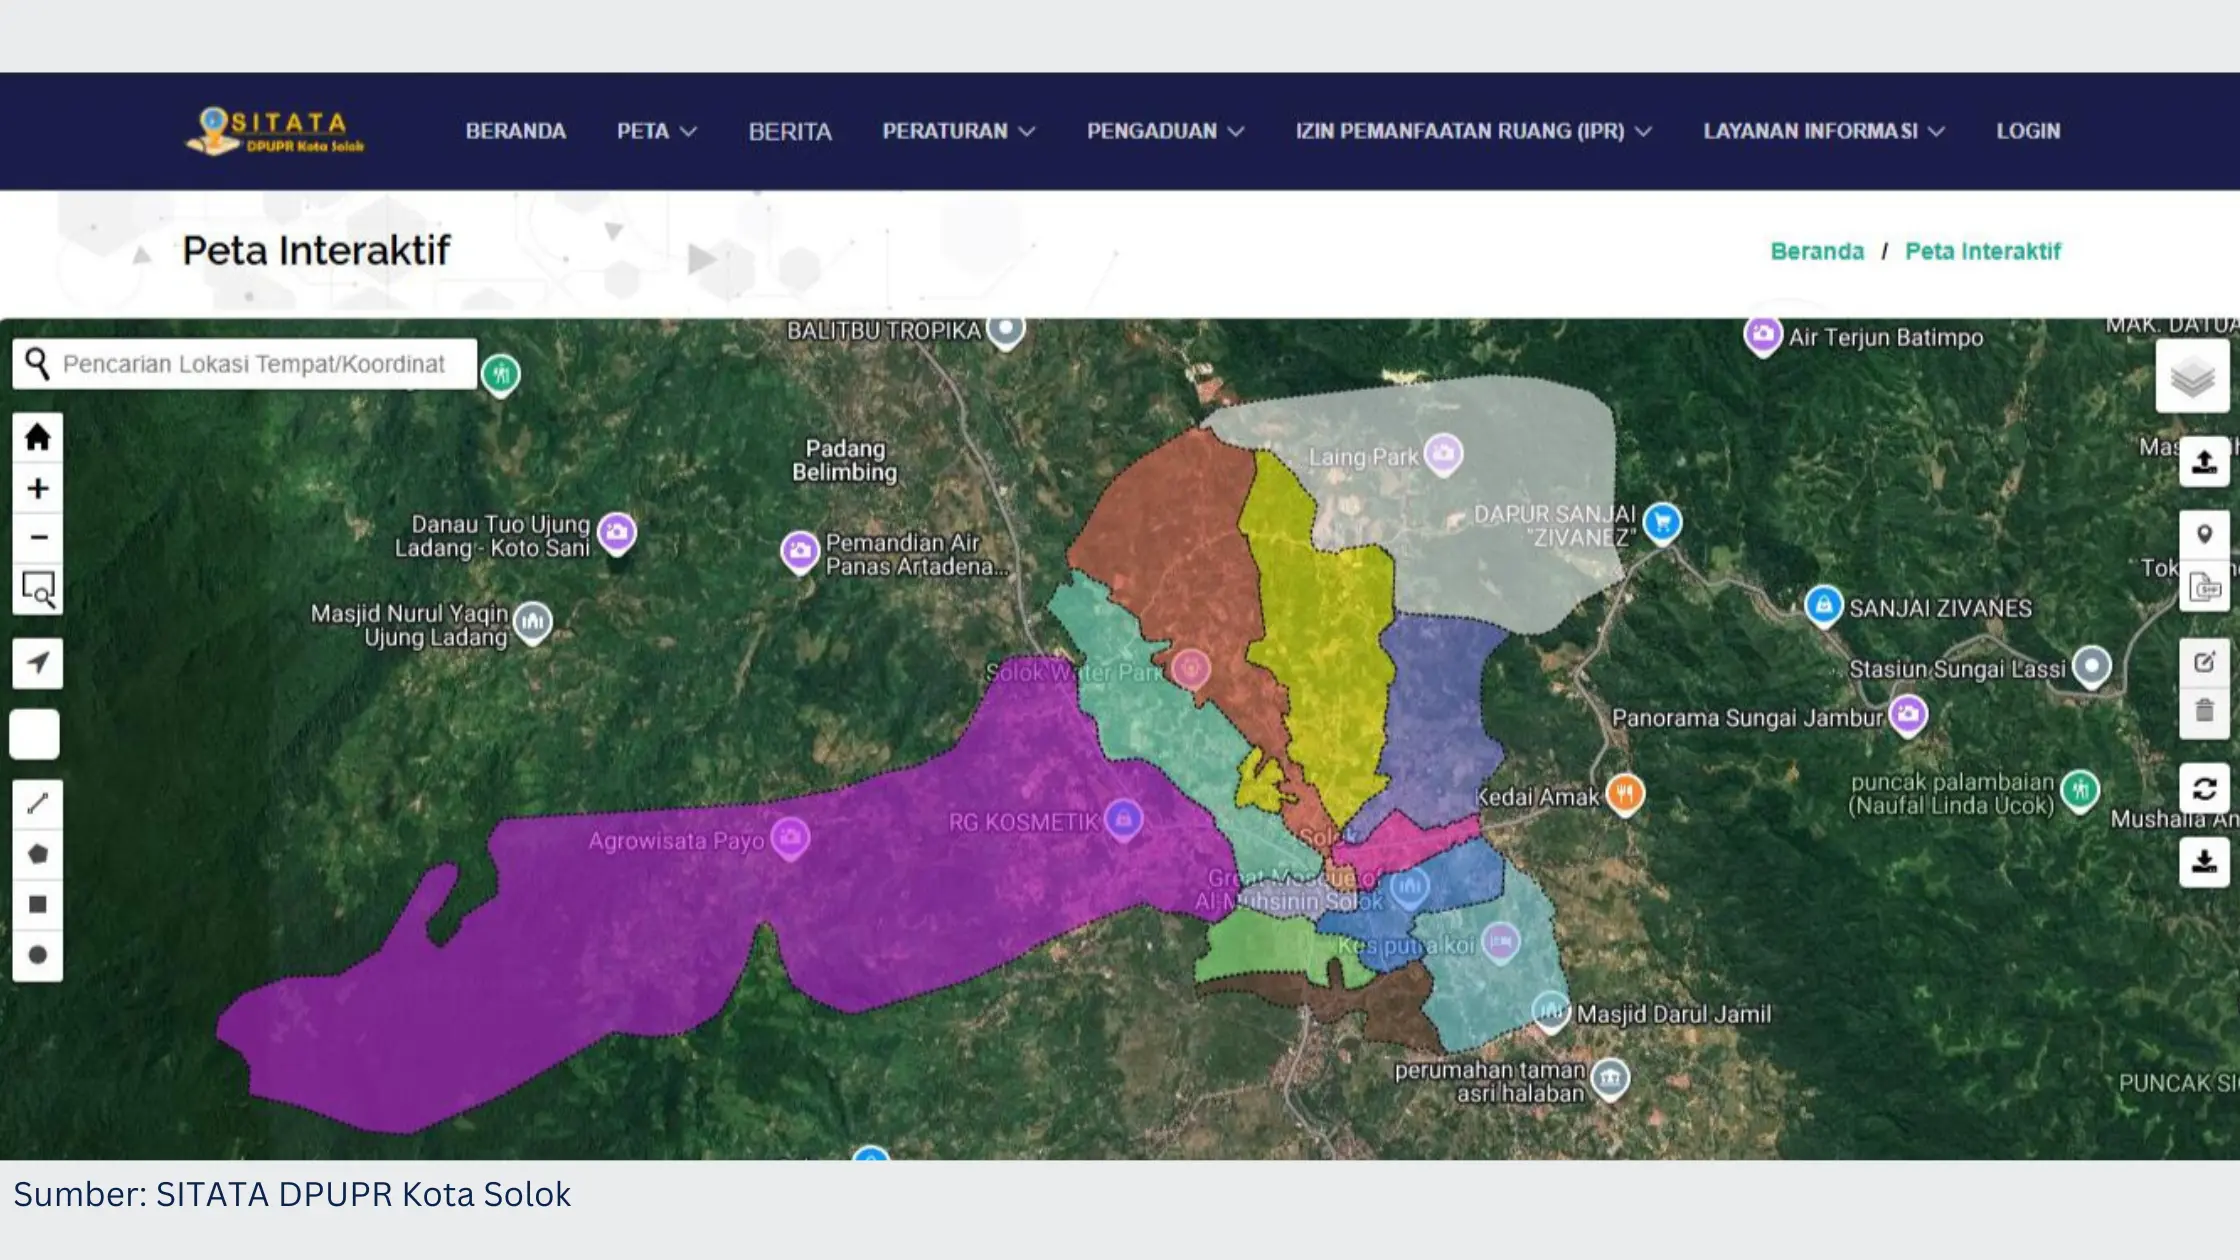This screenshot has width=2240, height=1260.
Task: Select the polygon drawing tool
Action: pyautogui.click(x=37, y=854)
